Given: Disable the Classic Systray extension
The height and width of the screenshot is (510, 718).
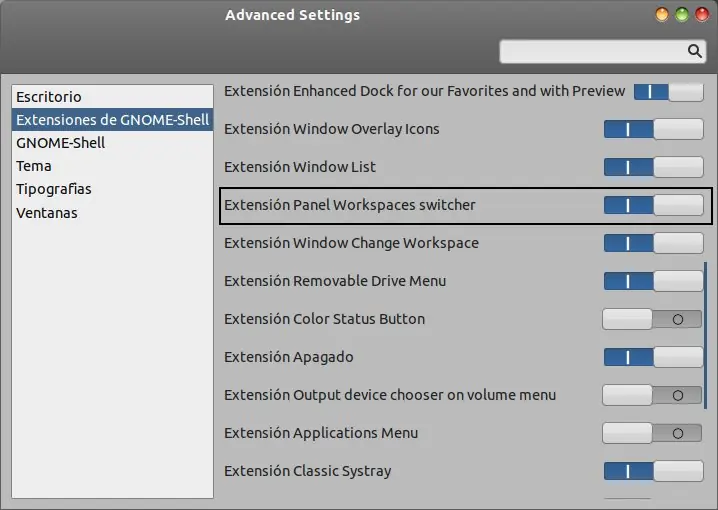Looking at the screenshot, I should point(653,471).
